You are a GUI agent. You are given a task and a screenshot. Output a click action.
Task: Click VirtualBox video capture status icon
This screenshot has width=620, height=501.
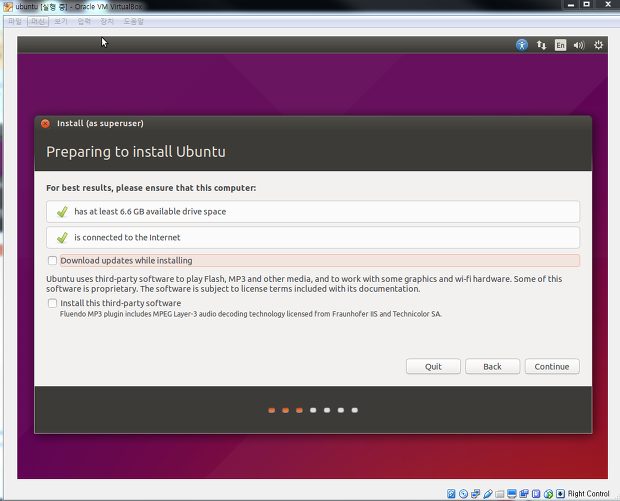[x=524, y=493]
